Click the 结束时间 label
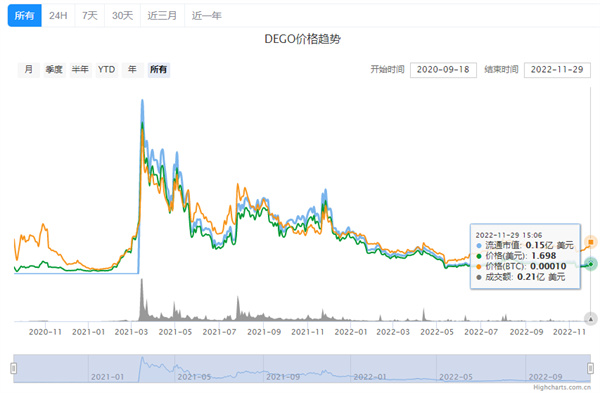Screen dimensions: 600x393 (x=501, y=69)
